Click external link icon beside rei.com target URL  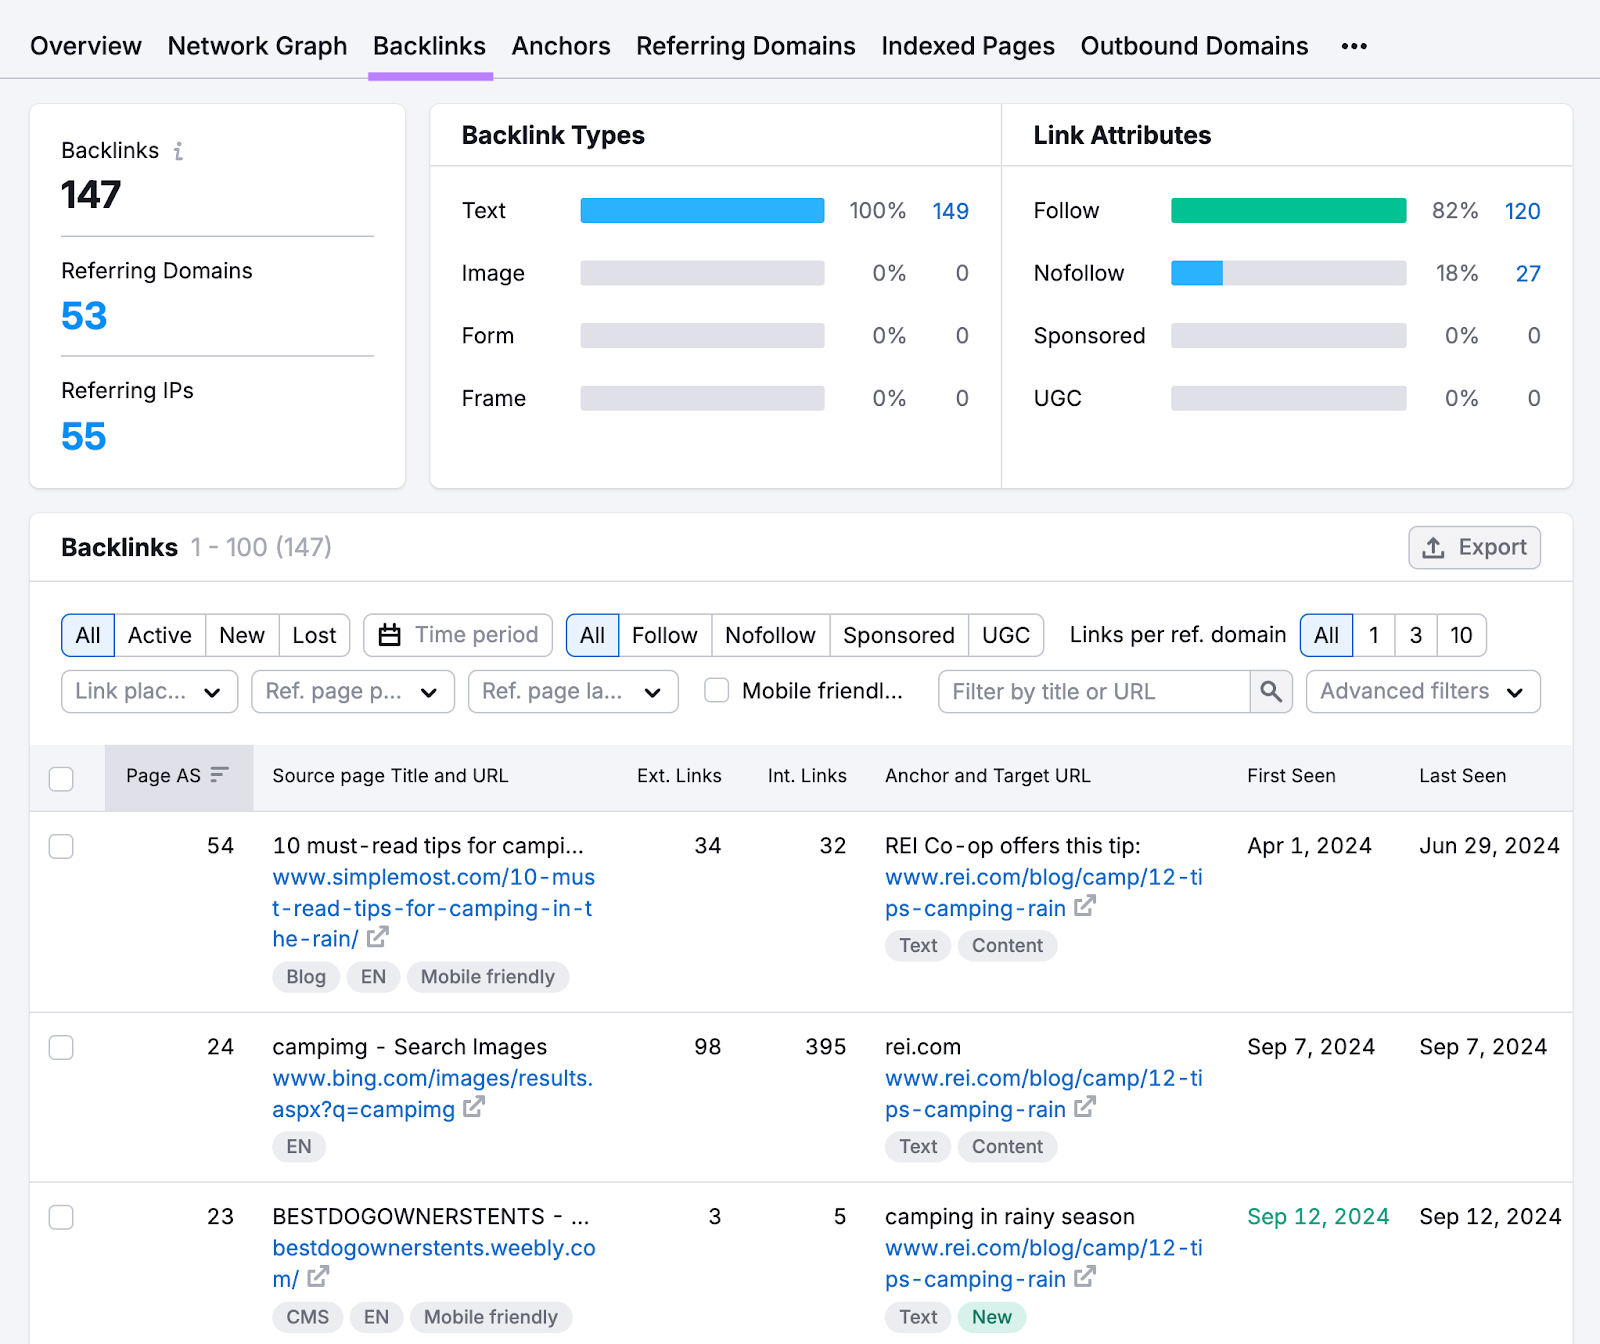(x=1086, y=1108)
